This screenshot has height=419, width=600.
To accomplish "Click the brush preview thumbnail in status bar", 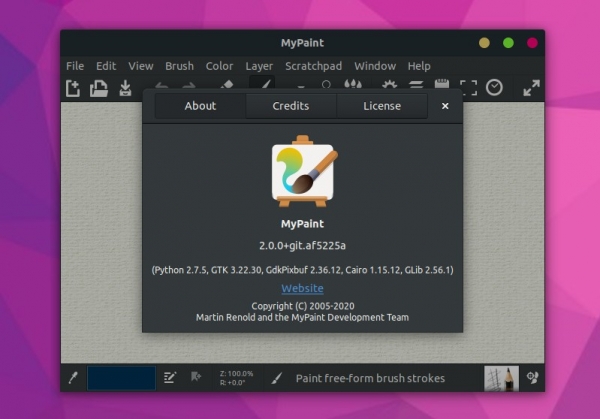I will click(x=501, y=378).
